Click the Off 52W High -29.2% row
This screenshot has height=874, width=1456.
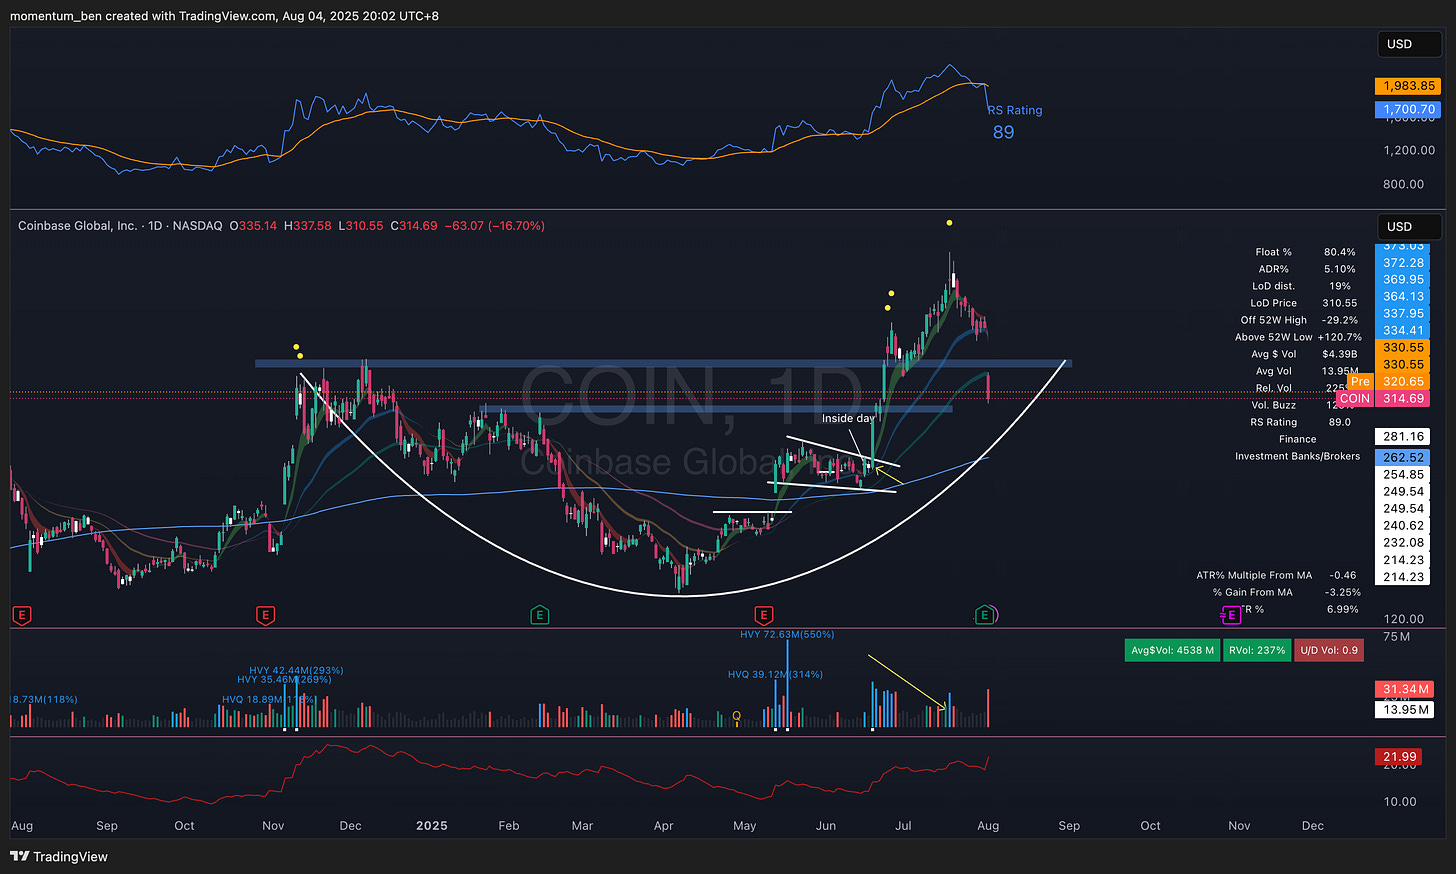(x=1299, y=320)
